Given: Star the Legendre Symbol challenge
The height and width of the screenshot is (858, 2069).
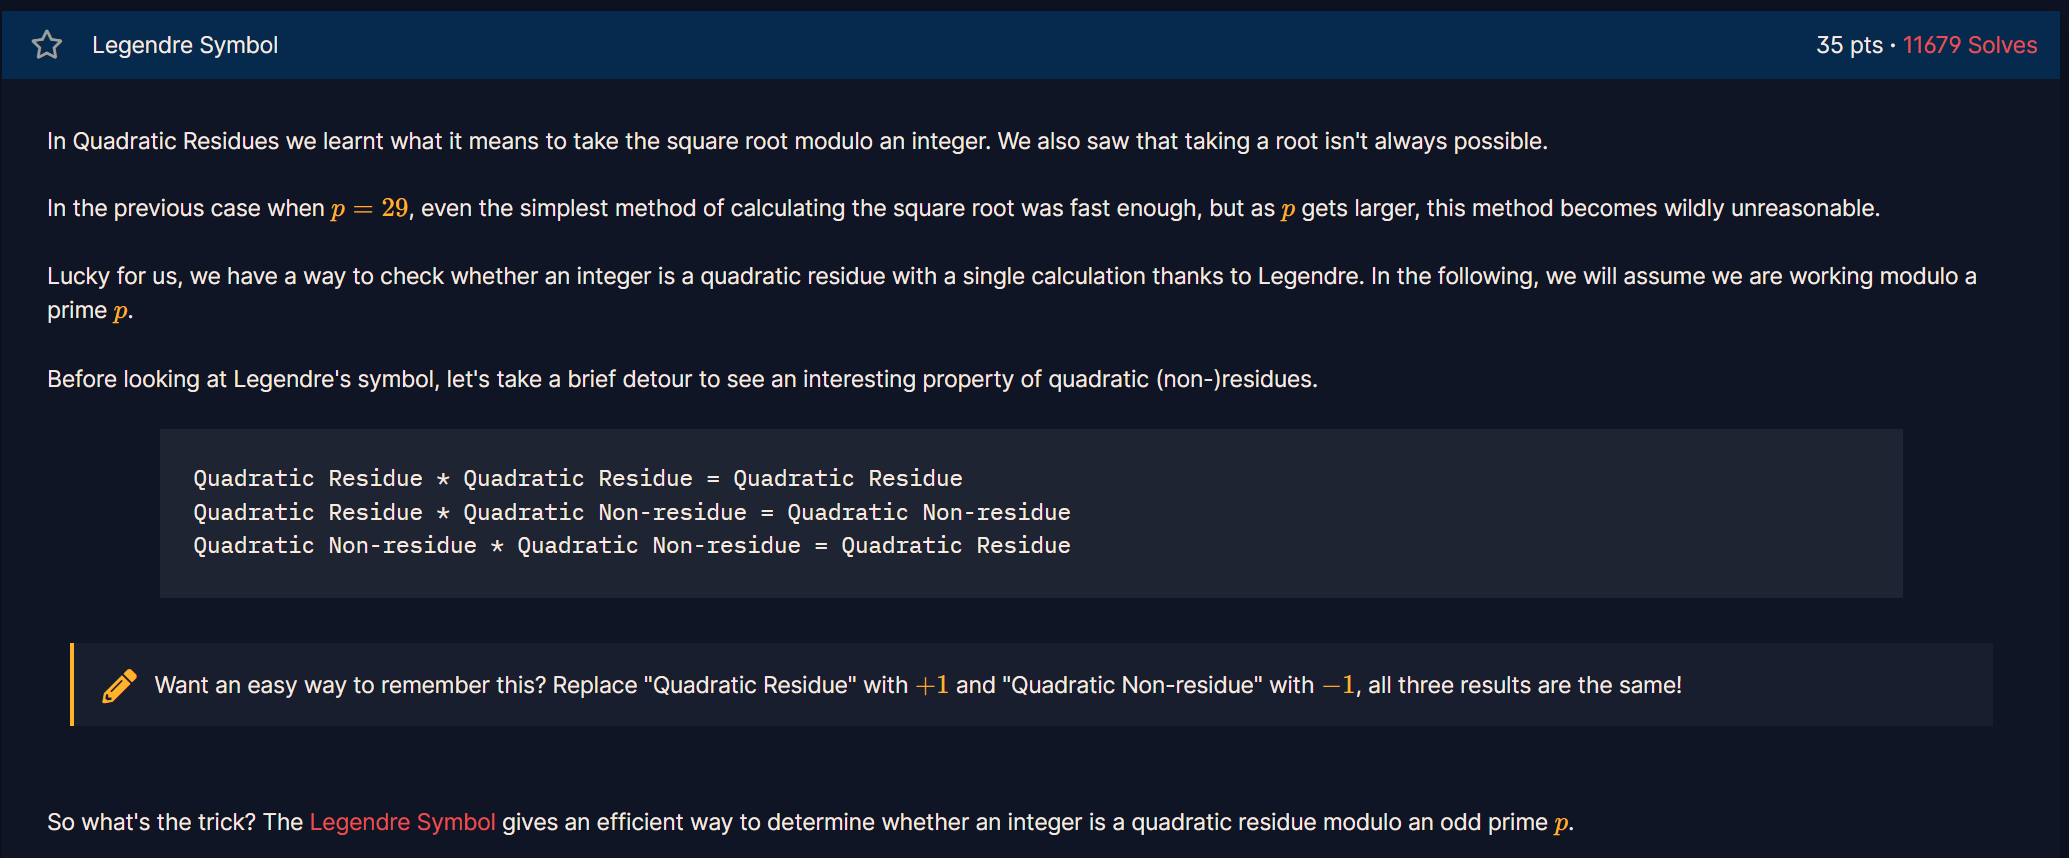Looking at the screenshot, I should point(47,45).
